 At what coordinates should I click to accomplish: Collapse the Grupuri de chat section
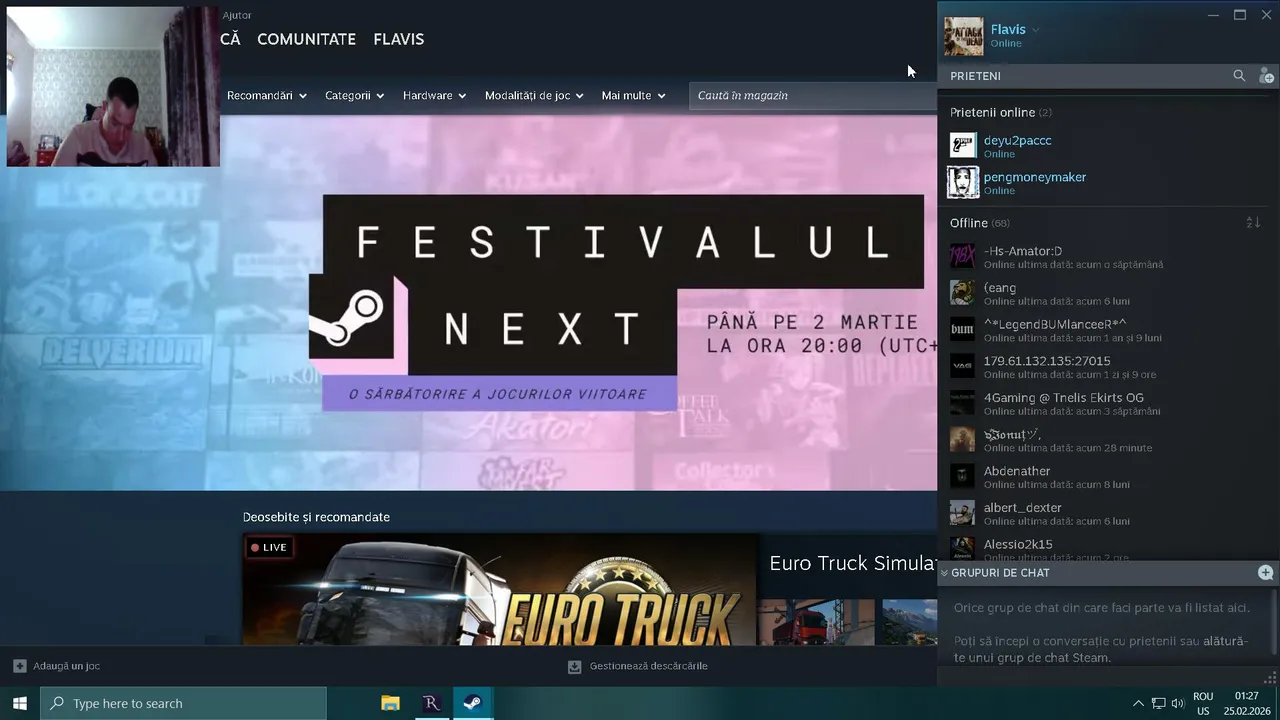click(944, 573)
